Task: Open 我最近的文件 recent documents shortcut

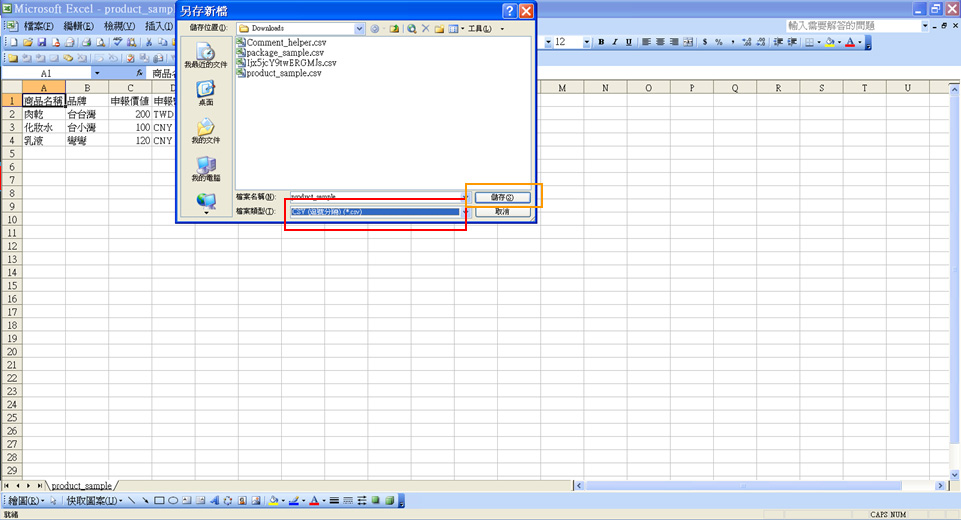Action: coord(206,55)
